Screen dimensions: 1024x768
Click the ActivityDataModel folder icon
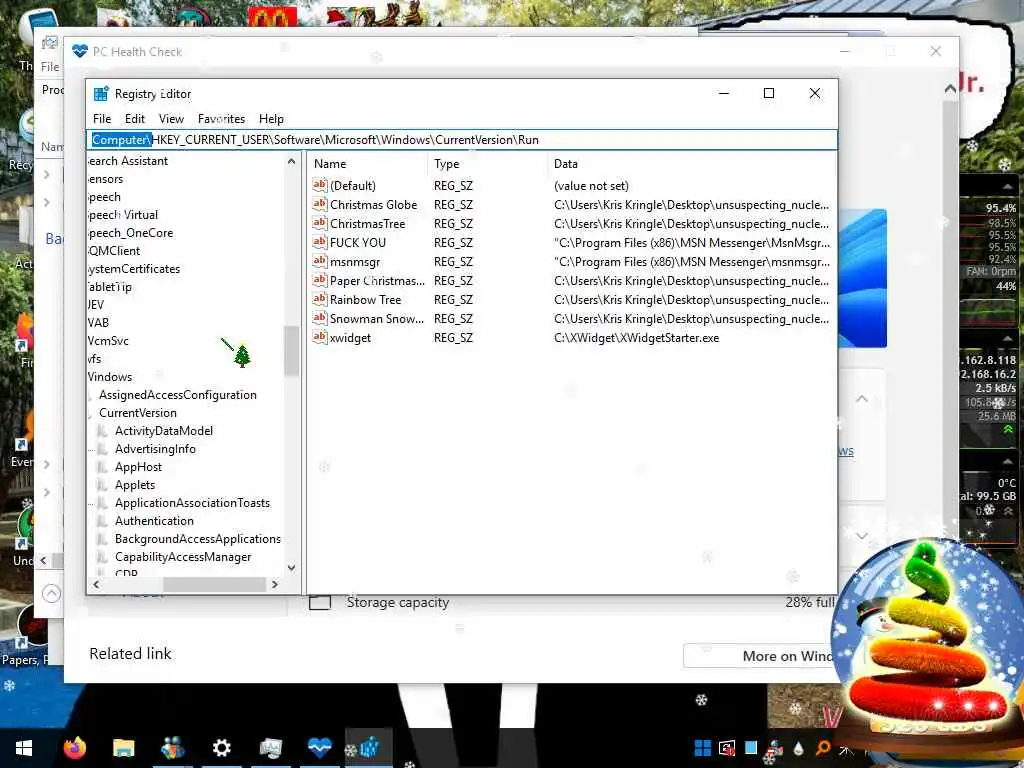pos(103,431)
